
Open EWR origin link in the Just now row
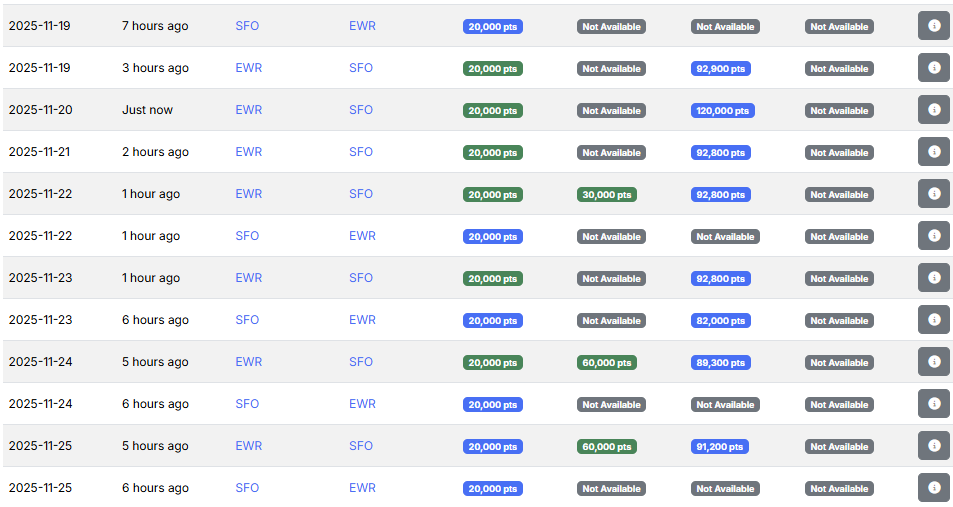pos(248,110)
